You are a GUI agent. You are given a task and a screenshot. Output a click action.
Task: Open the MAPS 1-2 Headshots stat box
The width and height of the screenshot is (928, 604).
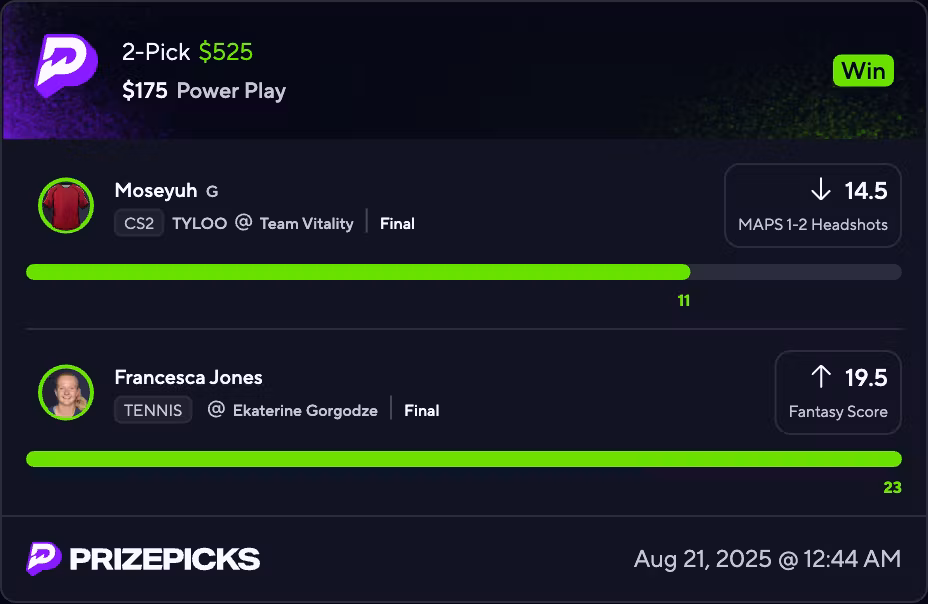click(812, 205)
